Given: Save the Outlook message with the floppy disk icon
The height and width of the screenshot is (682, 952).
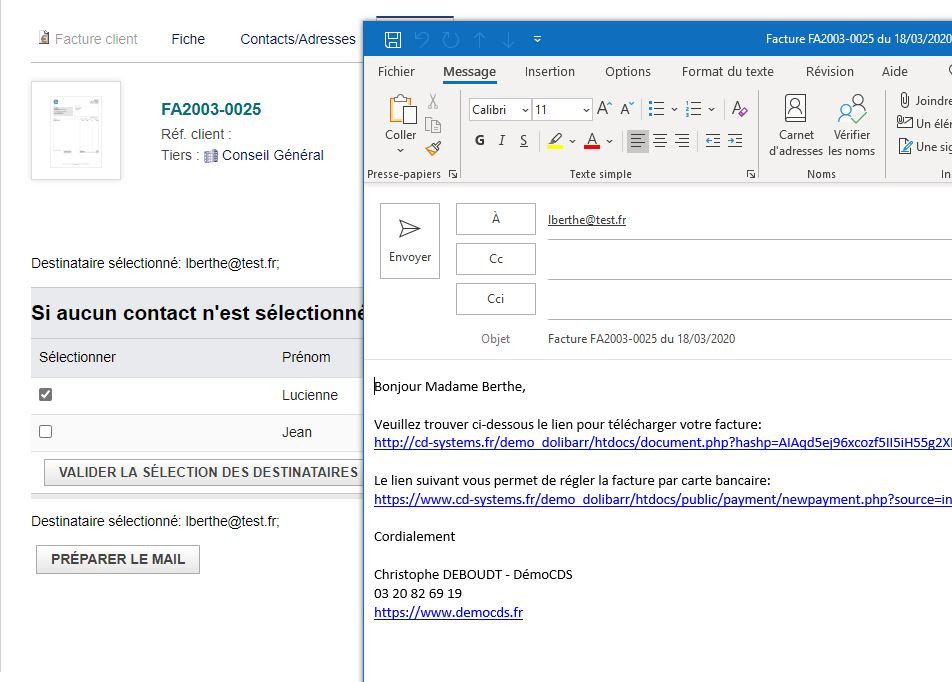Looking at the screenshot, I should [x=393, y=39].
